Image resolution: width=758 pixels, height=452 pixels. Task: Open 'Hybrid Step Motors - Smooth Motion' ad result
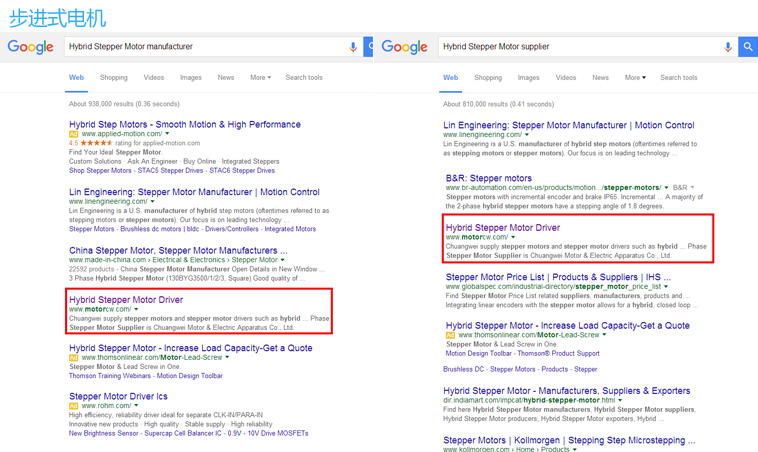[x=185, y=125]
